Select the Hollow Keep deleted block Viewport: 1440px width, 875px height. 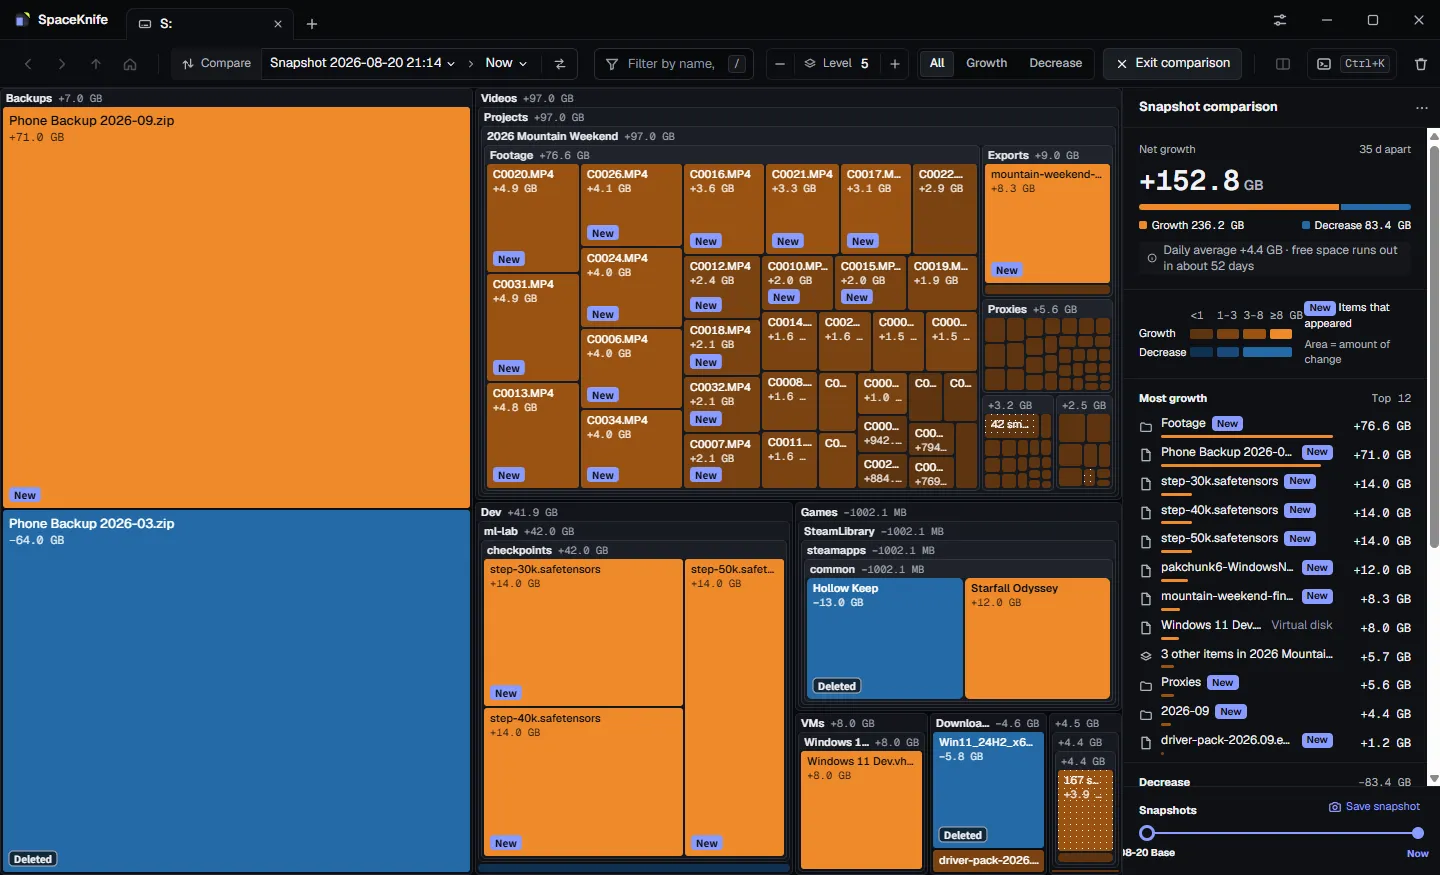point(885,638)
